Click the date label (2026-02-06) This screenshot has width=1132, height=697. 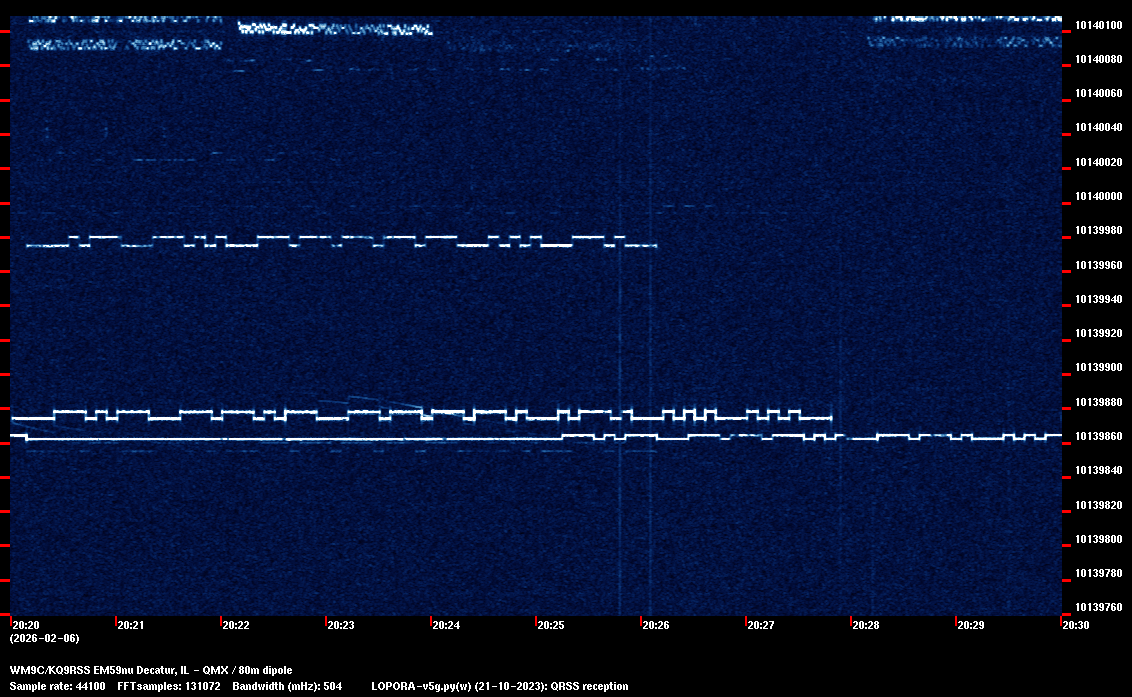click(x=45, y=638)
